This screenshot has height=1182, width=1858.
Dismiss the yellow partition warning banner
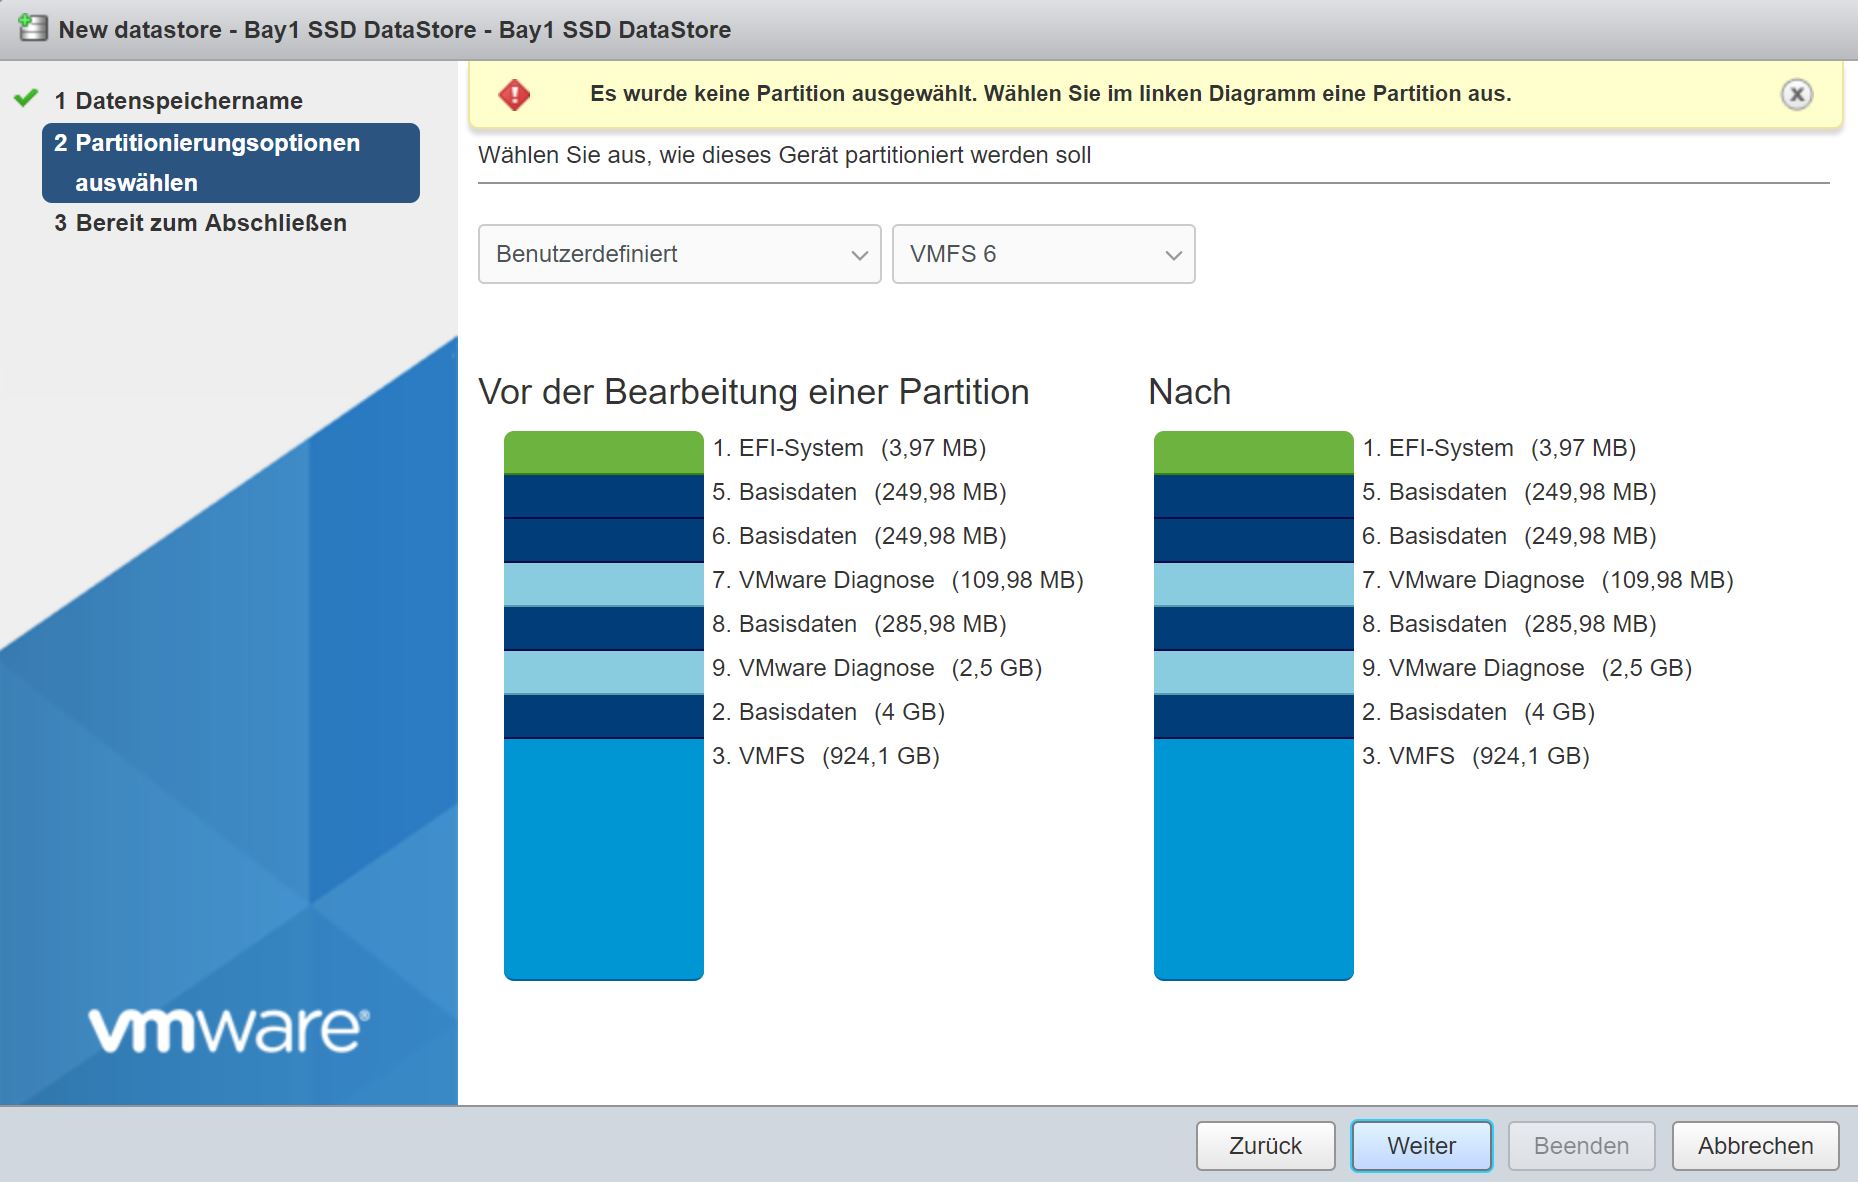1796,94
